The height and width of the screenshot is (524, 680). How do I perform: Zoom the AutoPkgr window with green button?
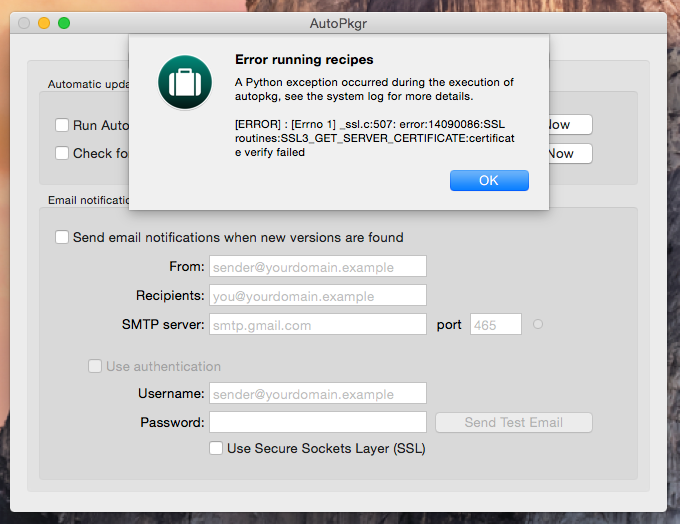[64, 23]
